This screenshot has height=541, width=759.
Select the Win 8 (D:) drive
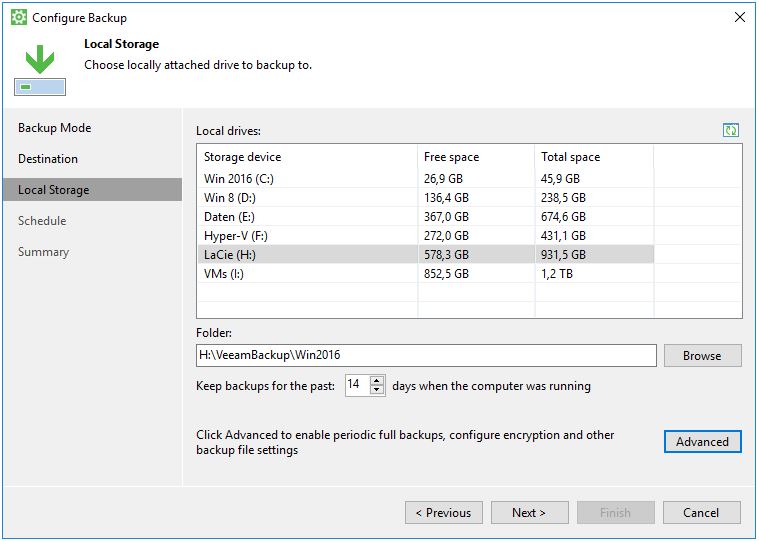click(x=425, y=197)
